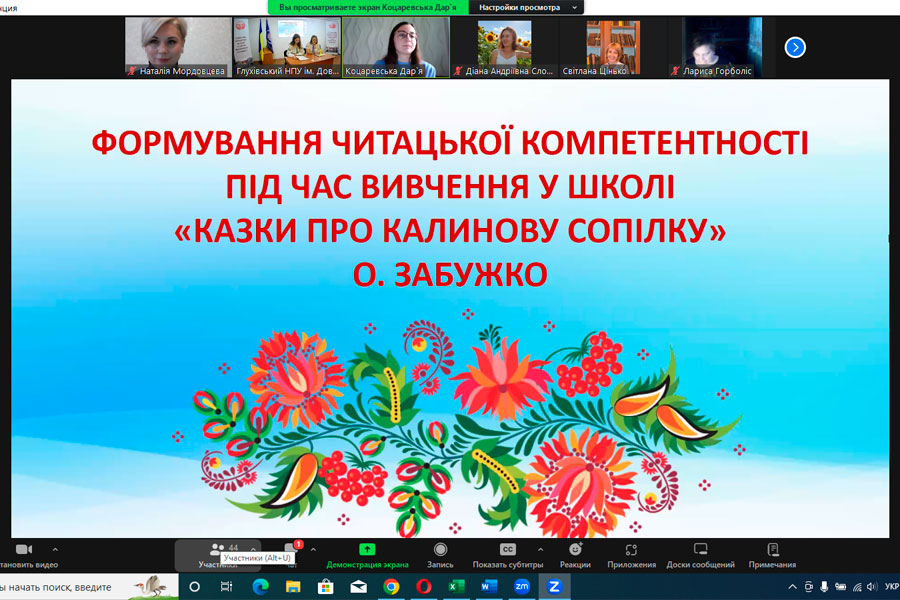Click the Windows search box
The height and width of the screenshot is (600, 900).
tap(89, 587)
